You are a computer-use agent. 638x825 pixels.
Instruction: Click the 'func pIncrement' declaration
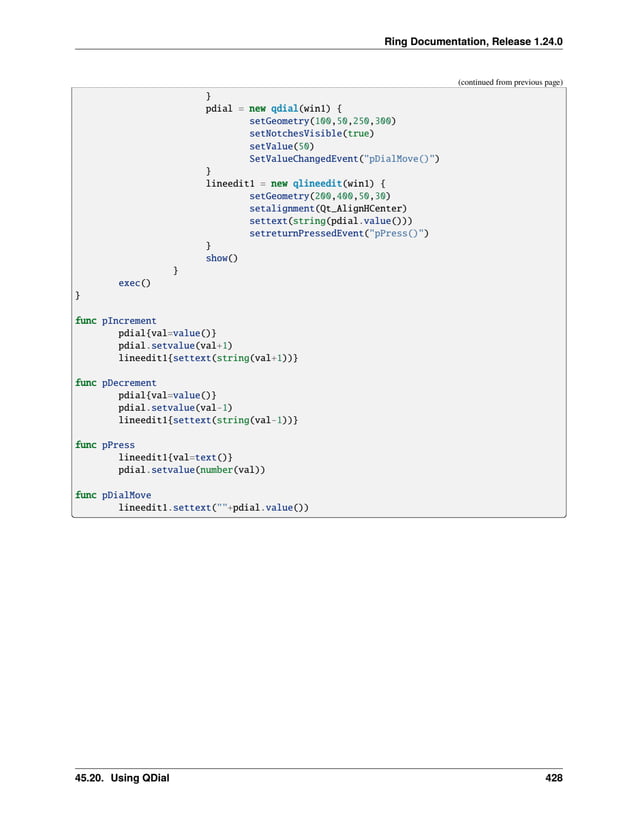coord(115,320)
